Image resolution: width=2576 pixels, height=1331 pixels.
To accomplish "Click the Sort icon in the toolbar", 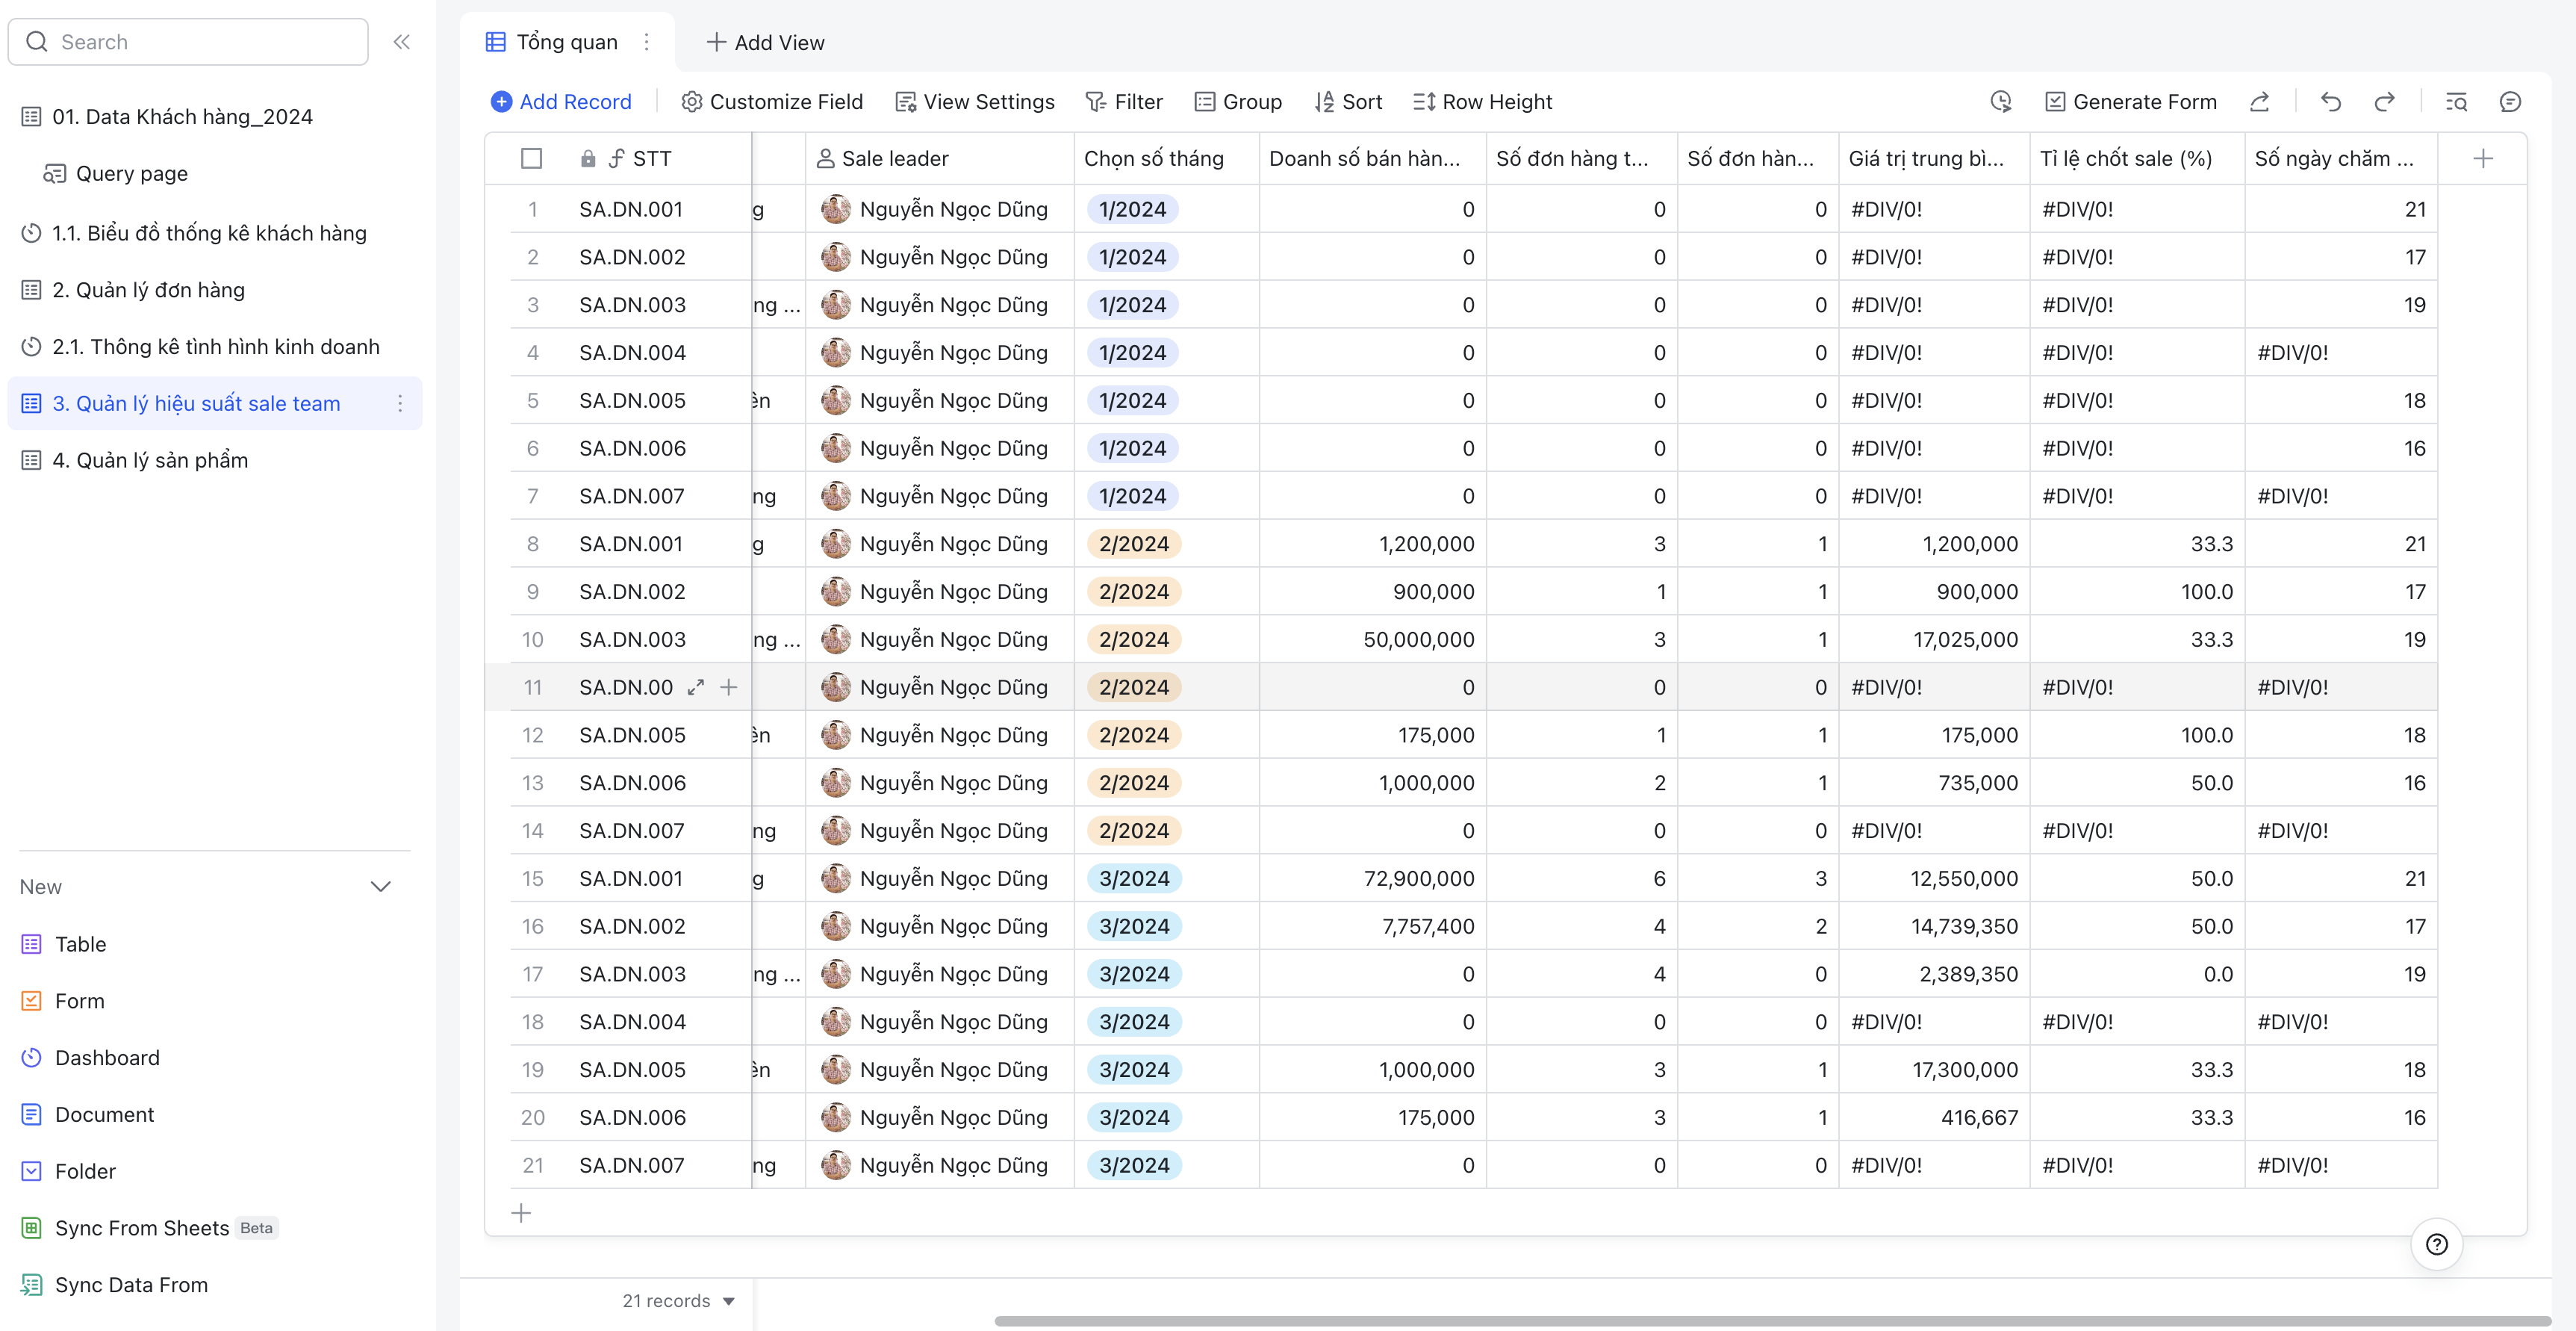I will tap(1324, 102).
